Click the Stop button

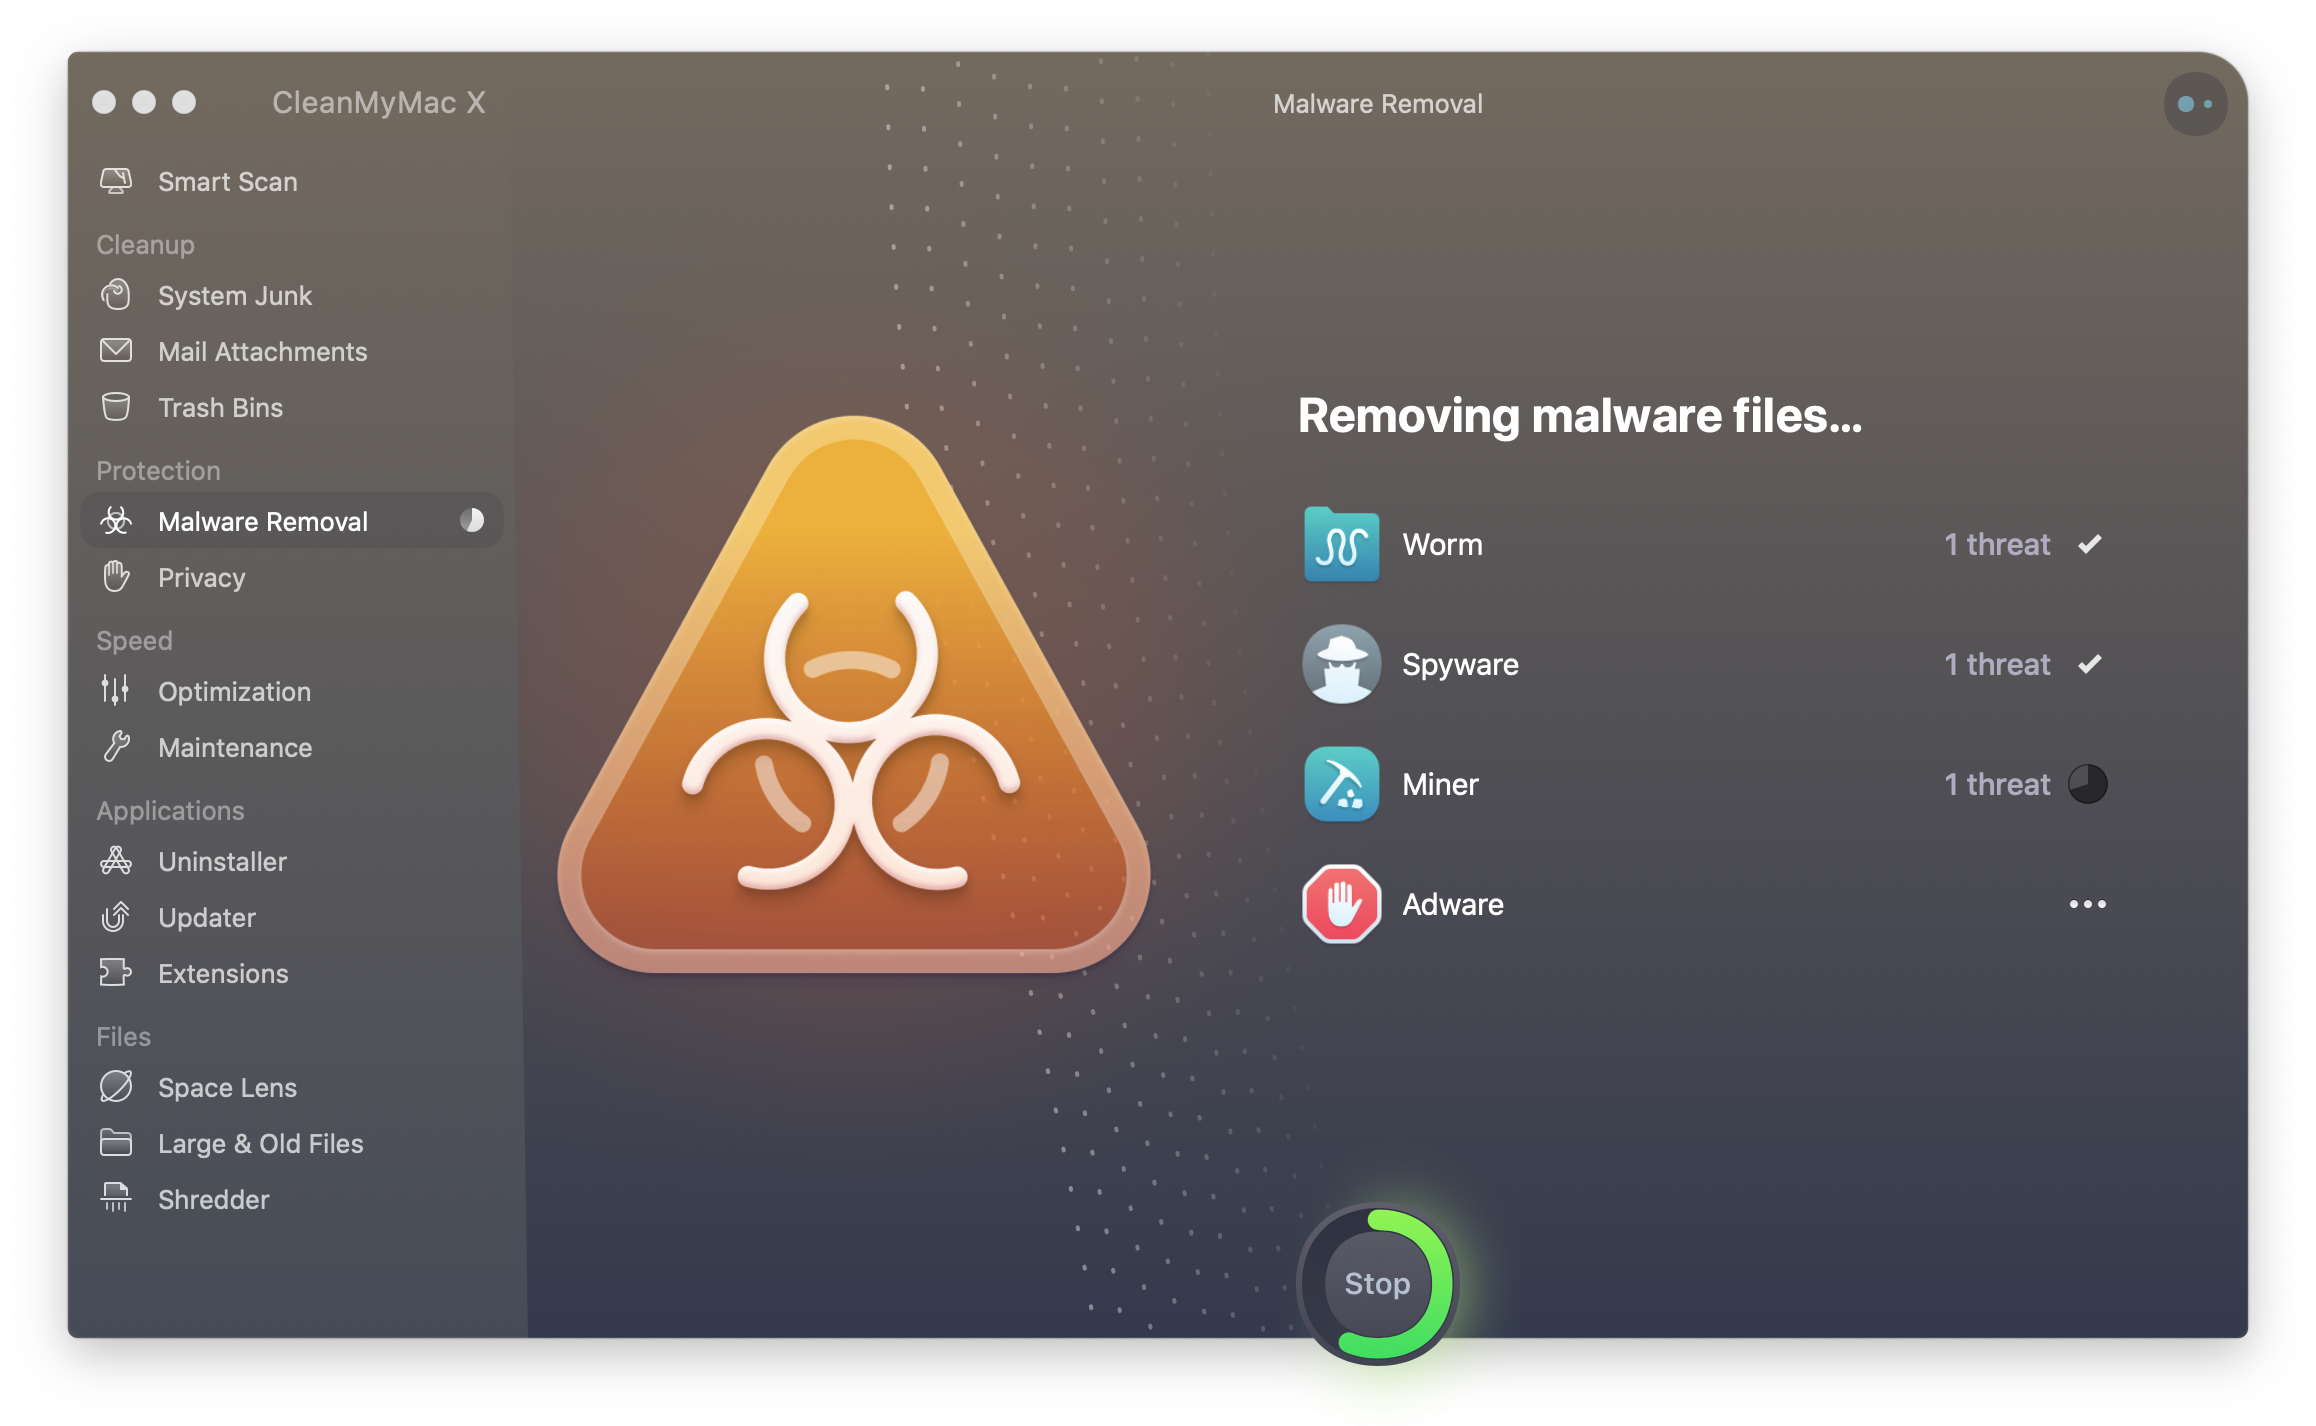(x=1378, y=1284)
